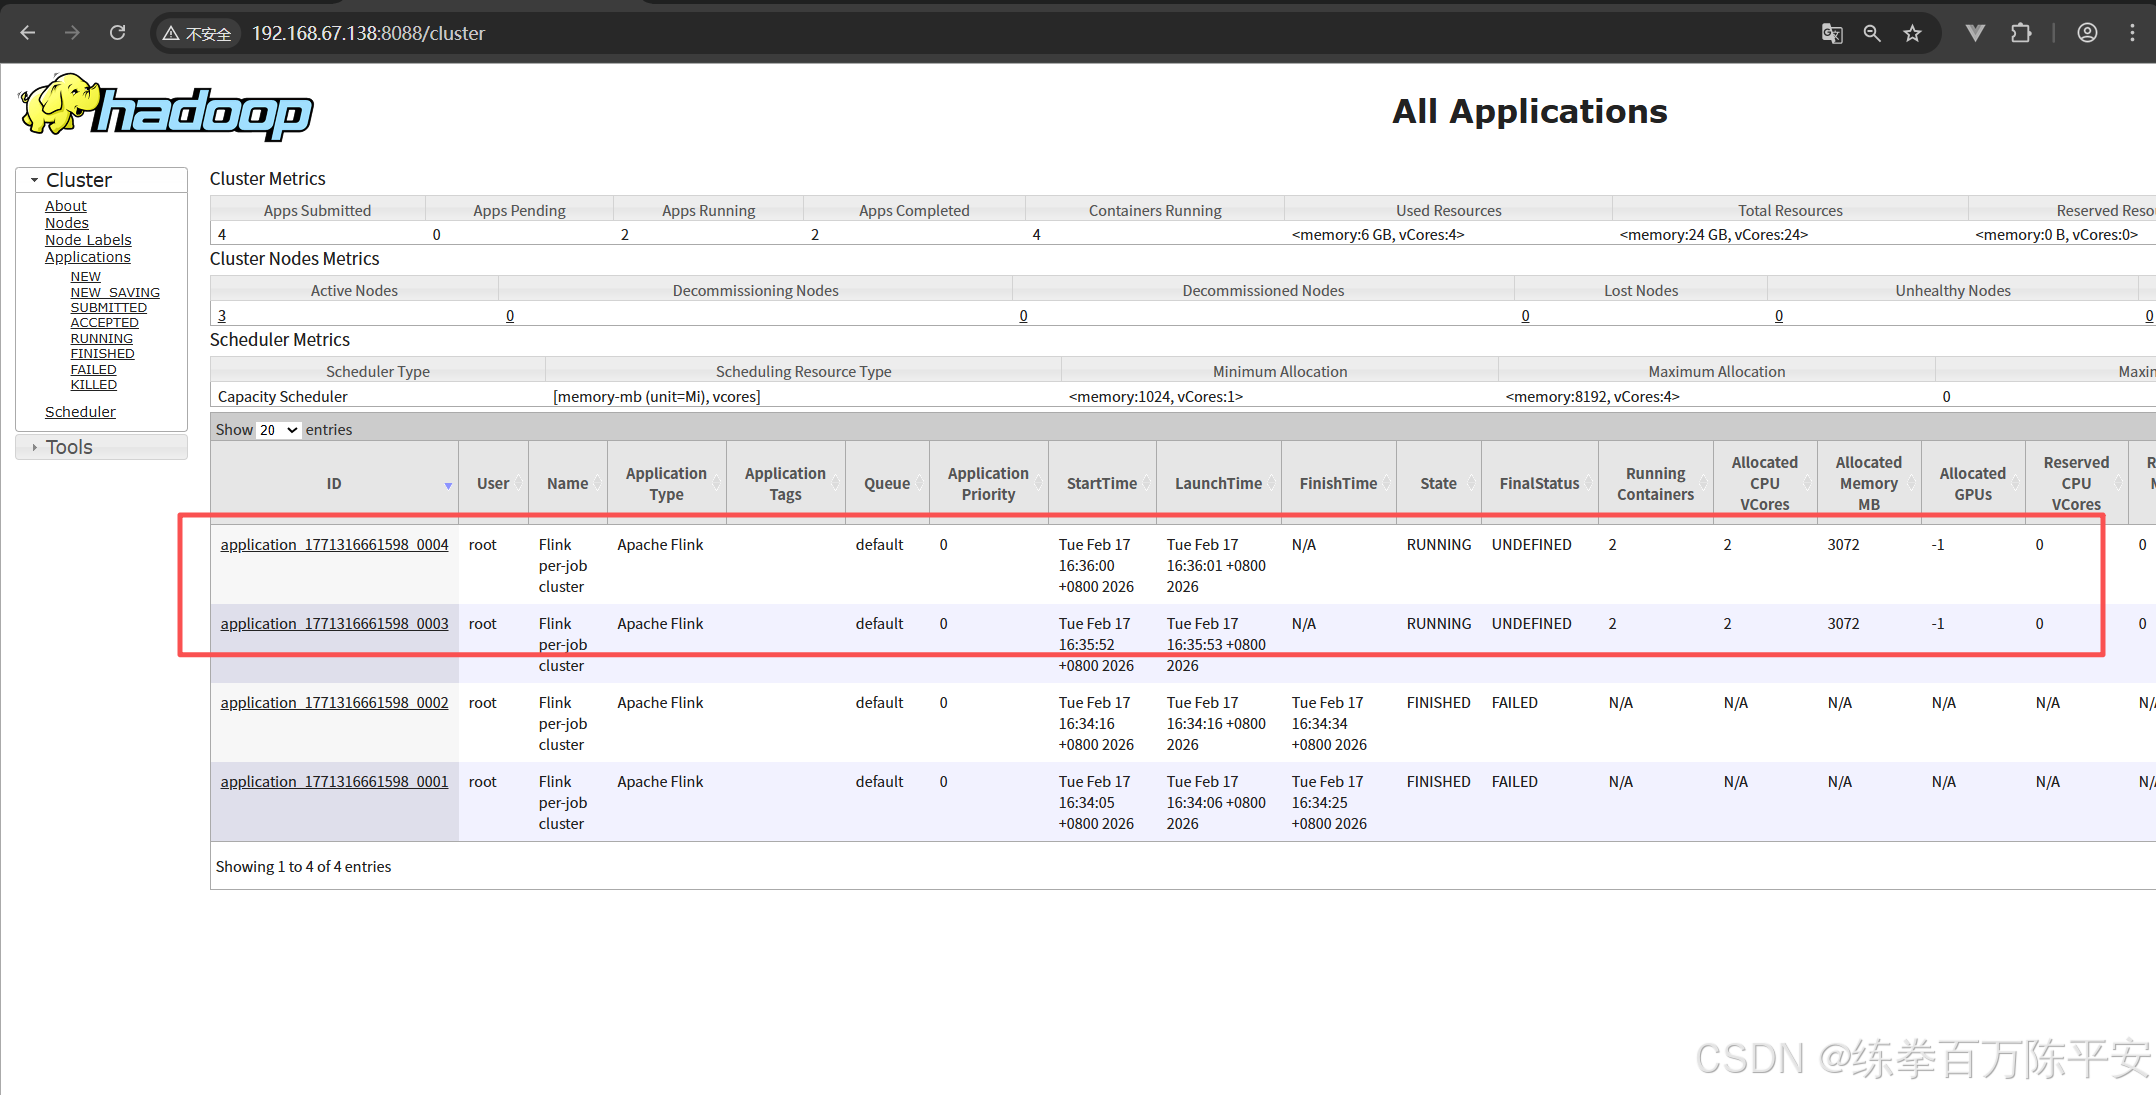Go back using the browser back arrow
Image resolution: width=2156 pixels, height=1095 pixels.
point(28,33)
